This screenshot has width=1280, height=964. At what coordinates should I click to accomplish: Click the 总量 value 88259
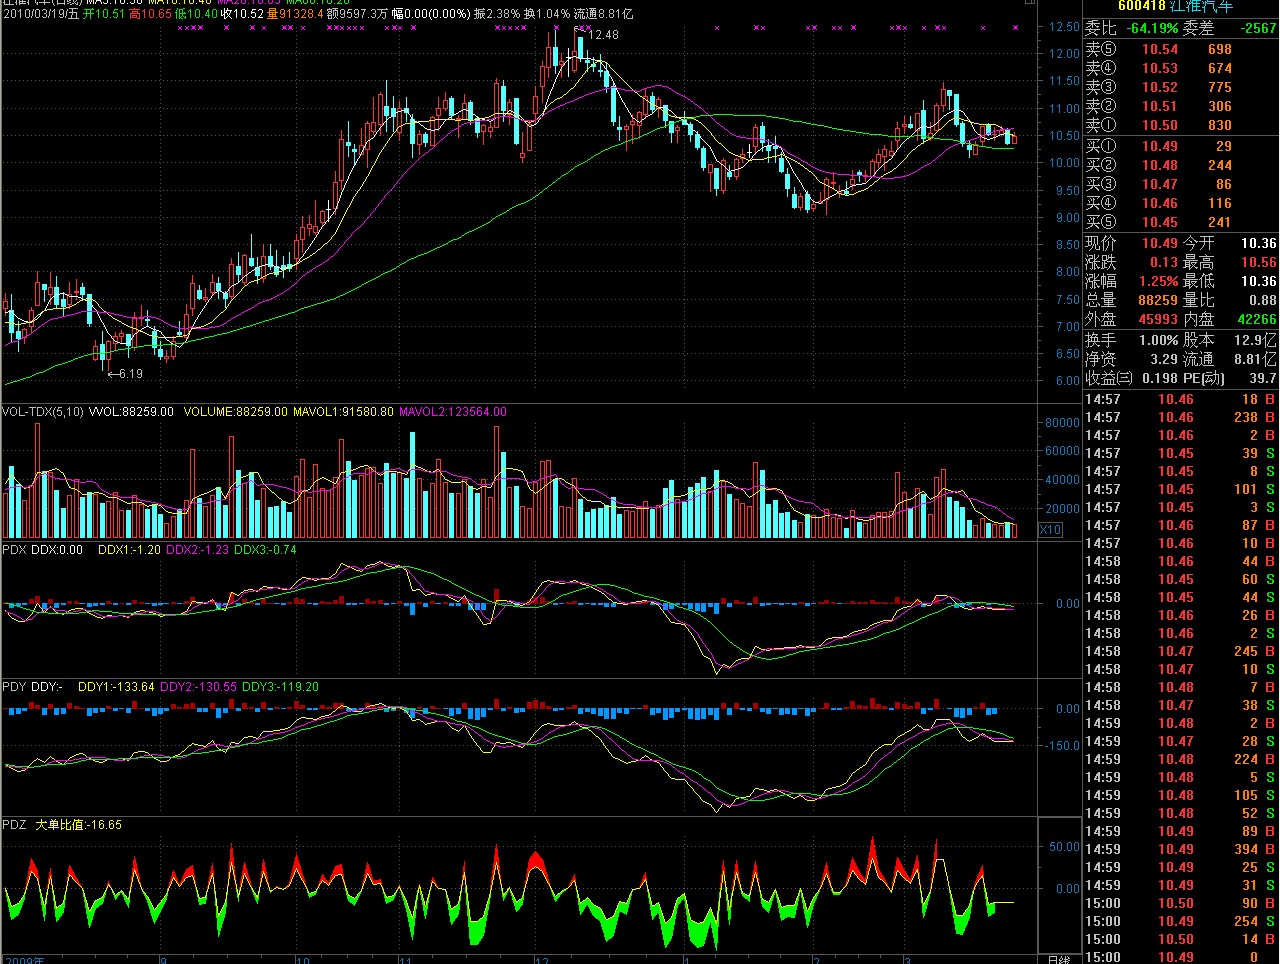click(1158, 300)
